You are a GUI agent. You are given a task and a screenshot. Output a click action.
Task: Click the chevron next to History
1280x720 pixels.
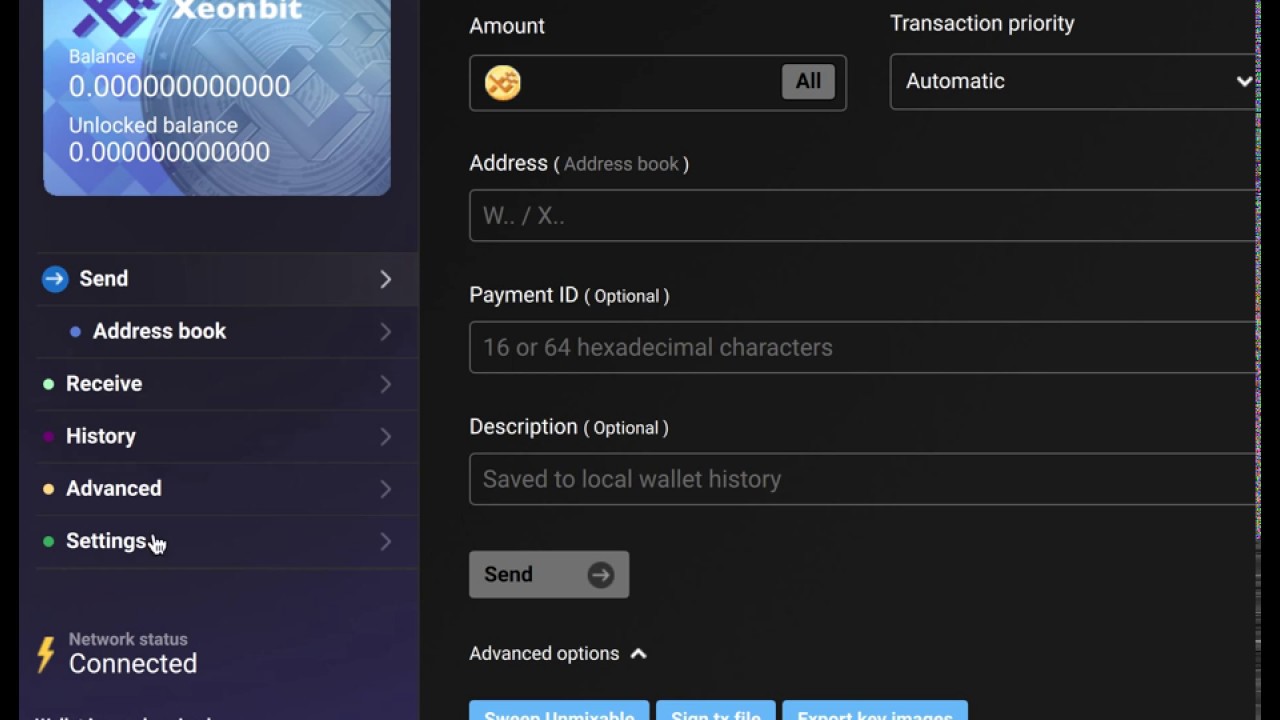click(x=386, y=436)
